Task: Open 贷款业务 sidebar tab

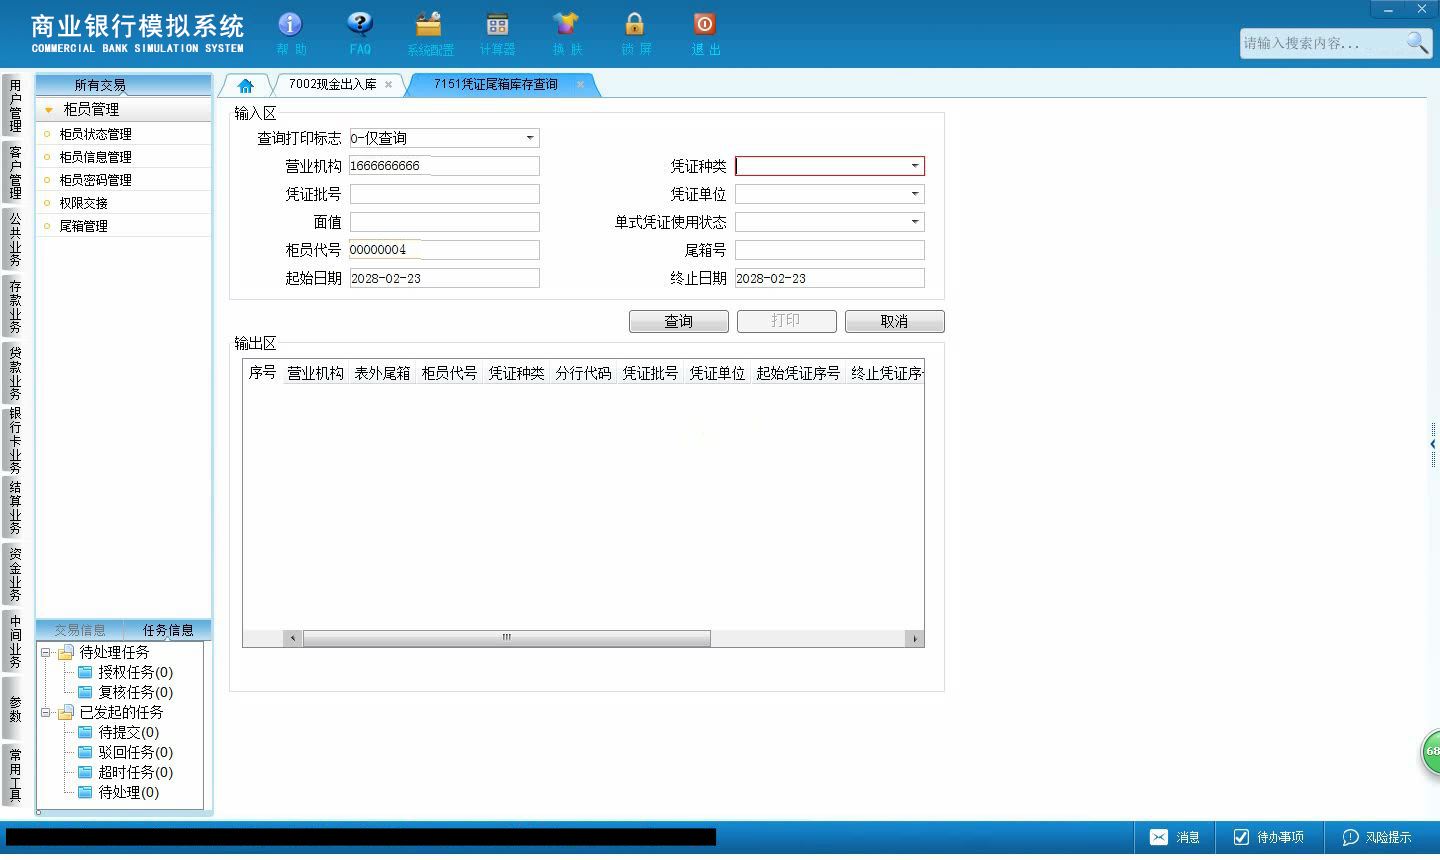Action: point(15,373)
